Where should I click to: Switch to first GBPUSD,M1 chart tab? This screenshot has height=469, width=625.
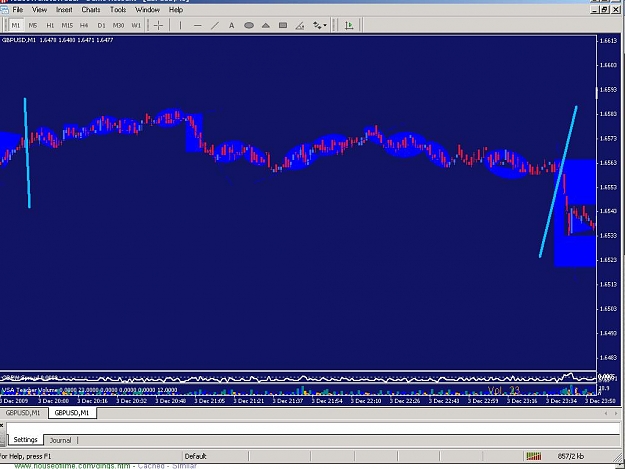click(x=23, y=413)
